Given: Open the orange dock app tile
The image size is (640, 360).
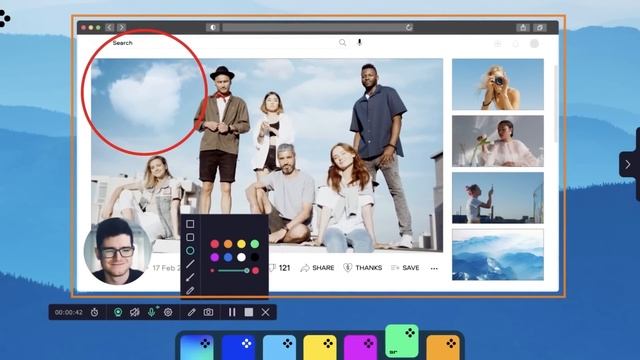Looking at the screenshot, I should (x=443, y=347).
